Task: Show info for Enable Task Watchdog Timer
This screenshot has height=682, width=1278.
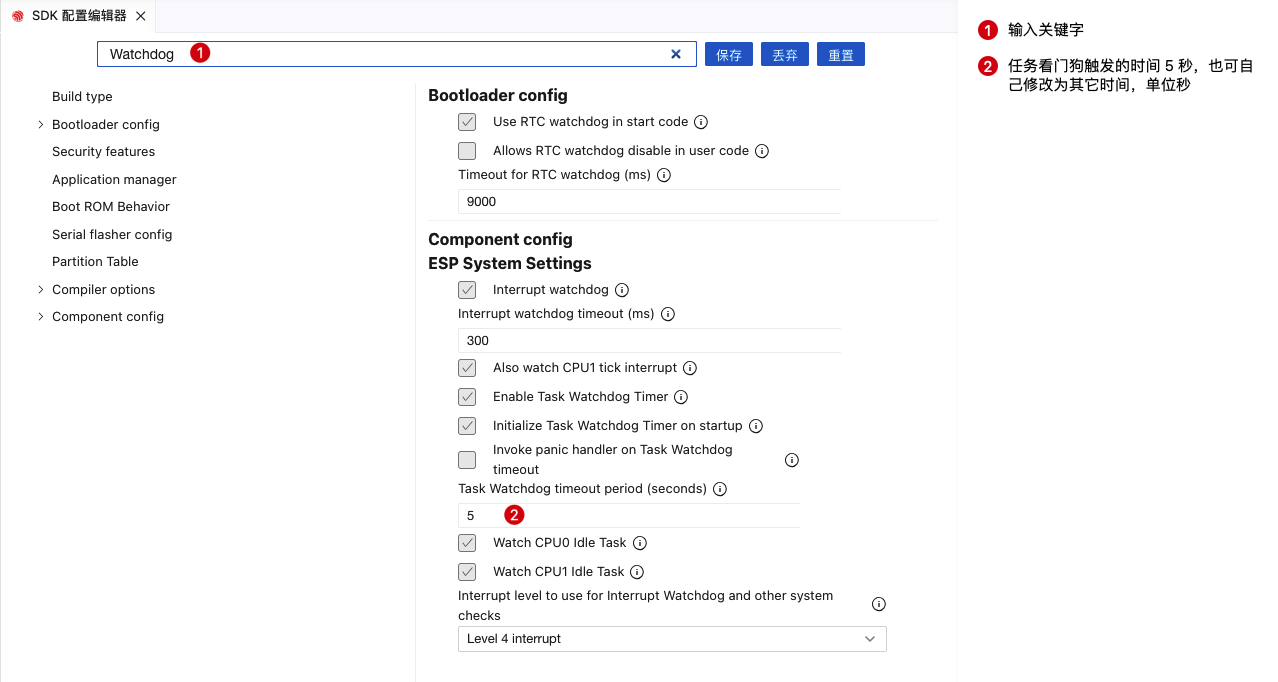Action: 681,397
